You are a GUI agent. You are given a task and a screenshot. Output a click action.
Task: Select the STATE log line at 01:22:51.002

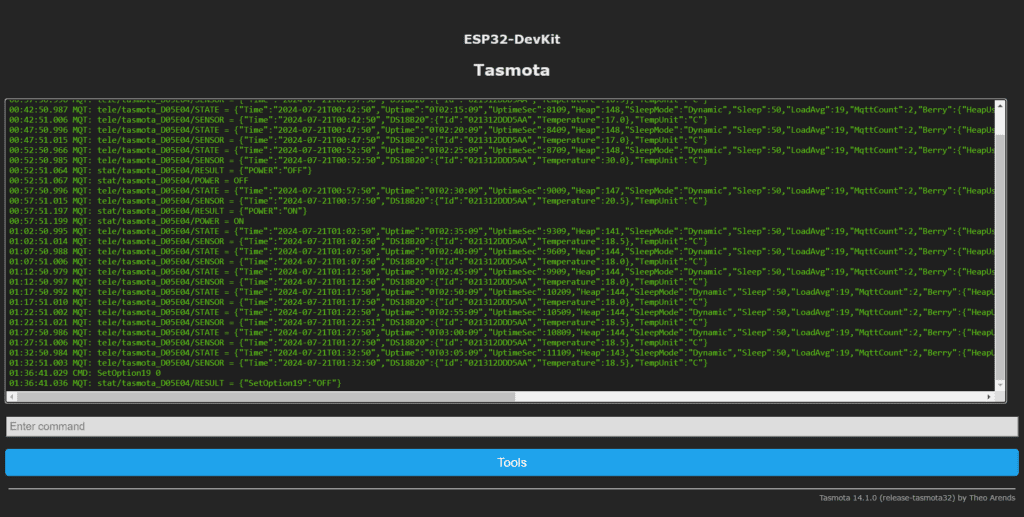coord(502,312)
